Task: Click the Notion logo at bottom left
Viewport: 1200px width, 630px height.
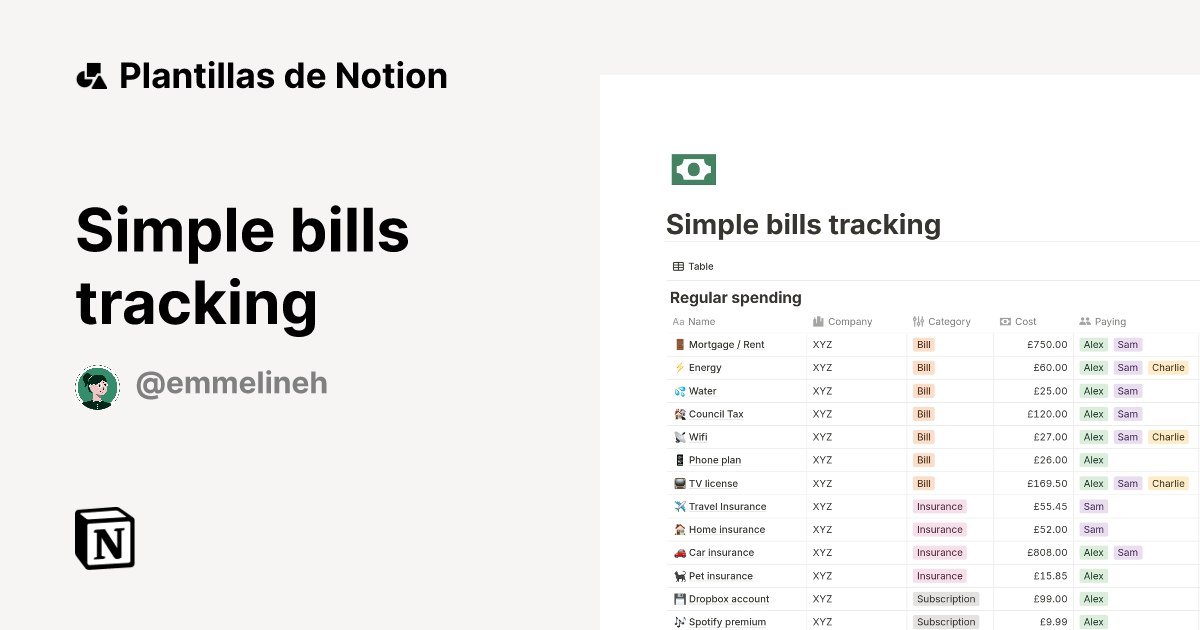Action: (x=104, y=539)
